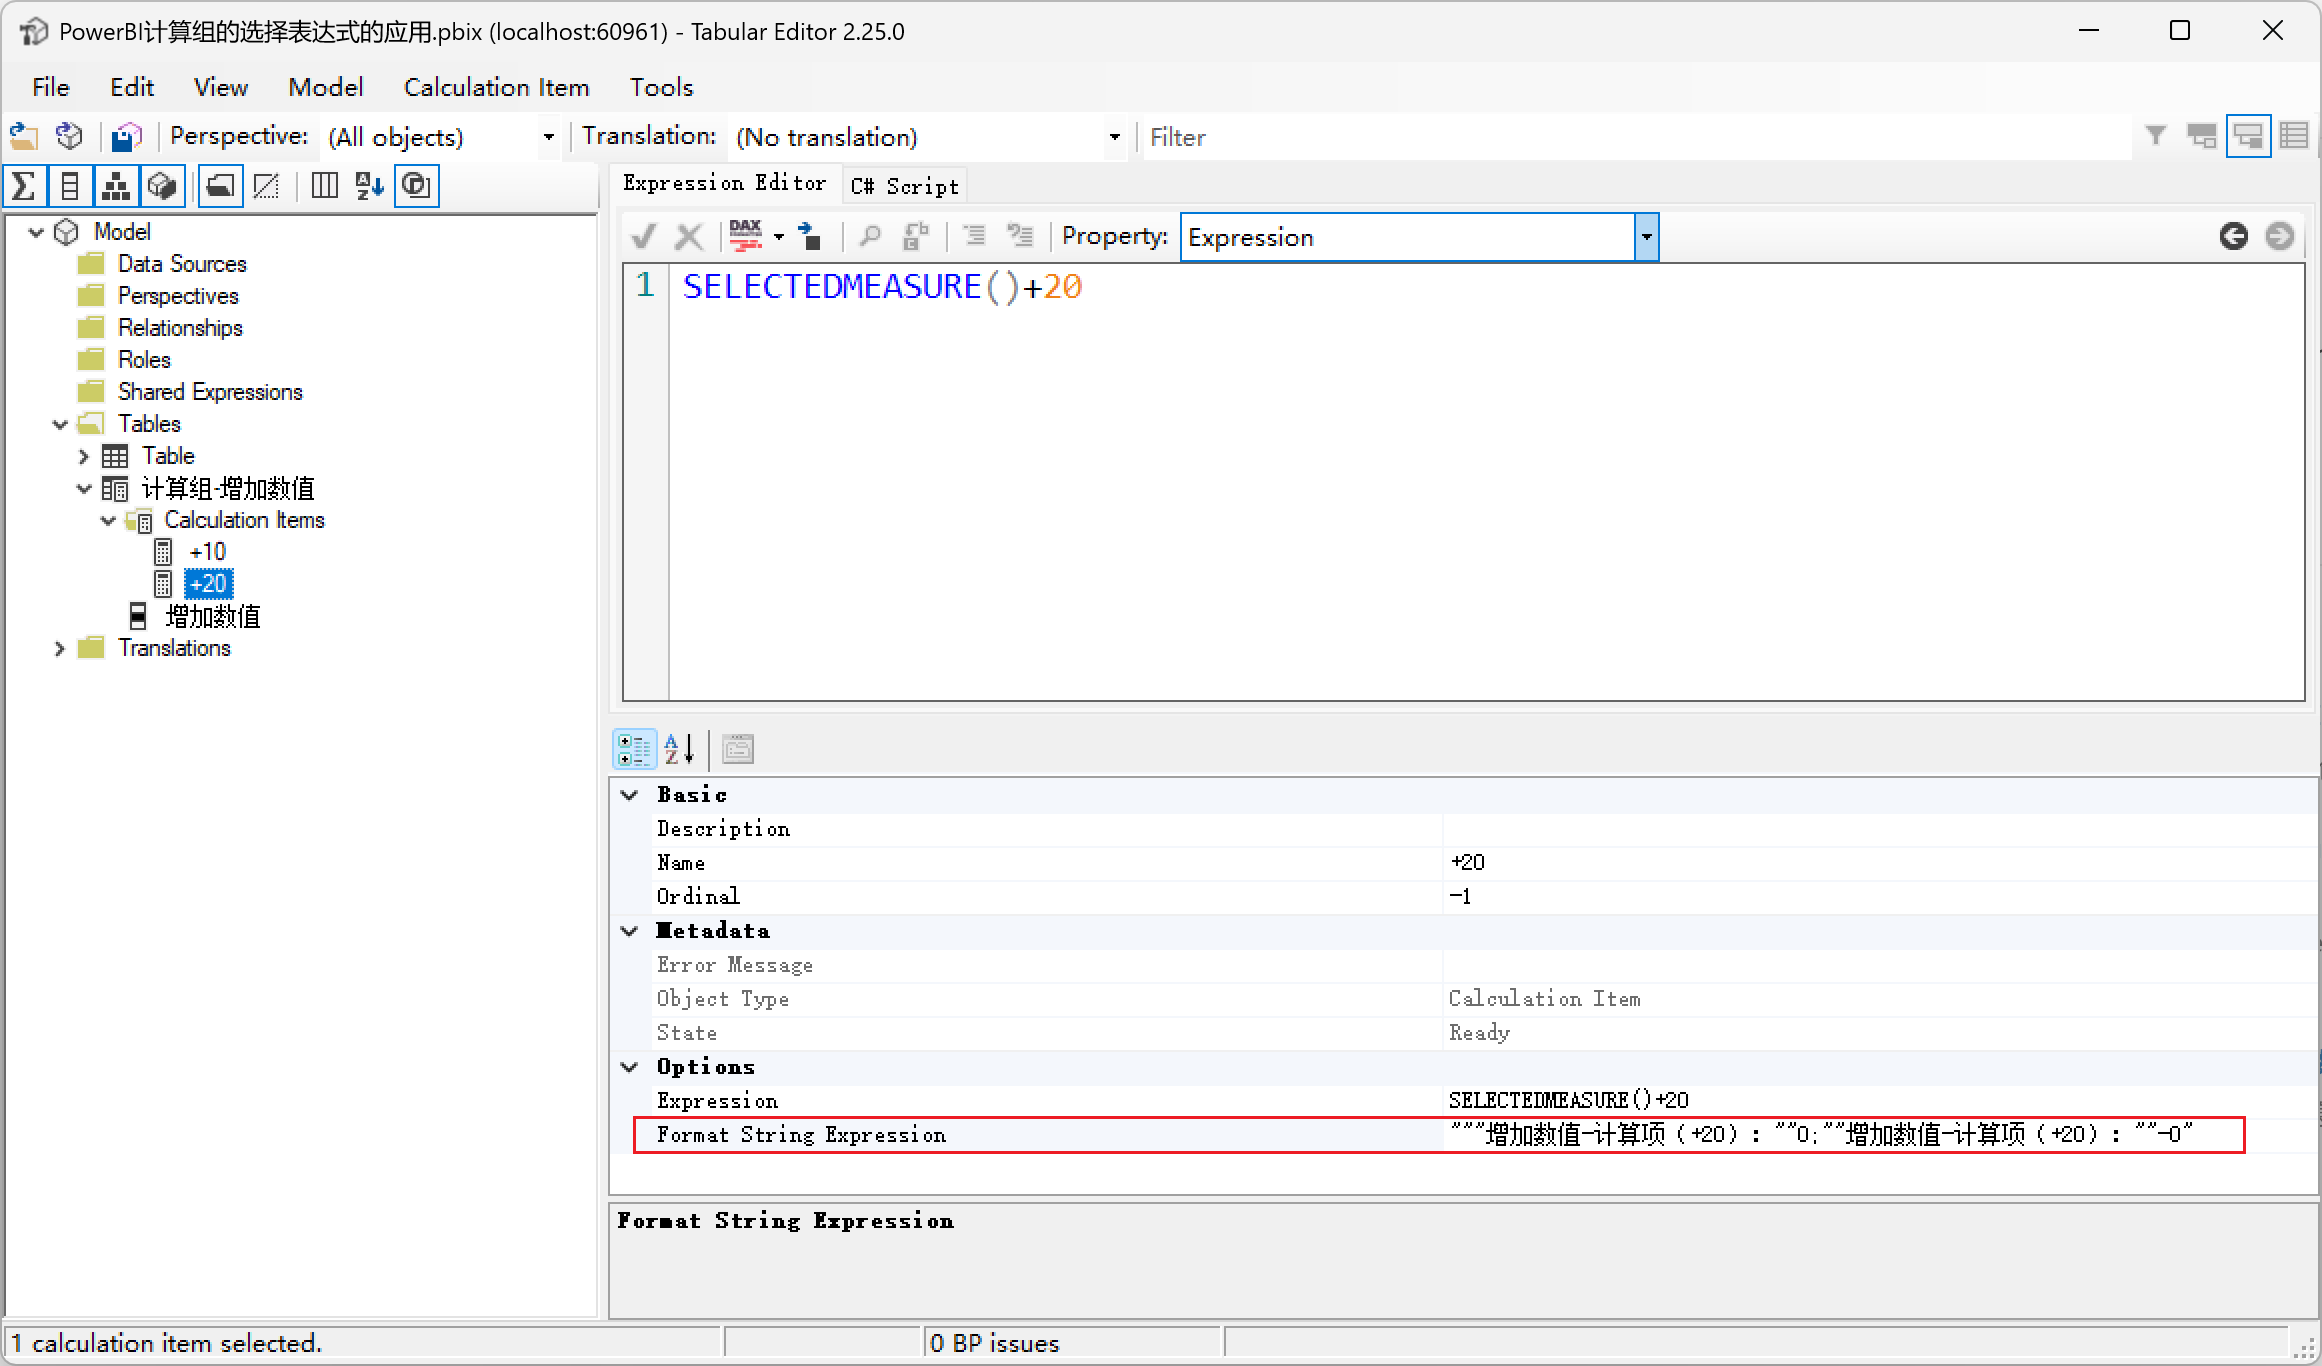The height and width of the screenshot is (1366, 2322).
Task: Run DAX Formatter on expression
Action: click(x=746, y=237)
